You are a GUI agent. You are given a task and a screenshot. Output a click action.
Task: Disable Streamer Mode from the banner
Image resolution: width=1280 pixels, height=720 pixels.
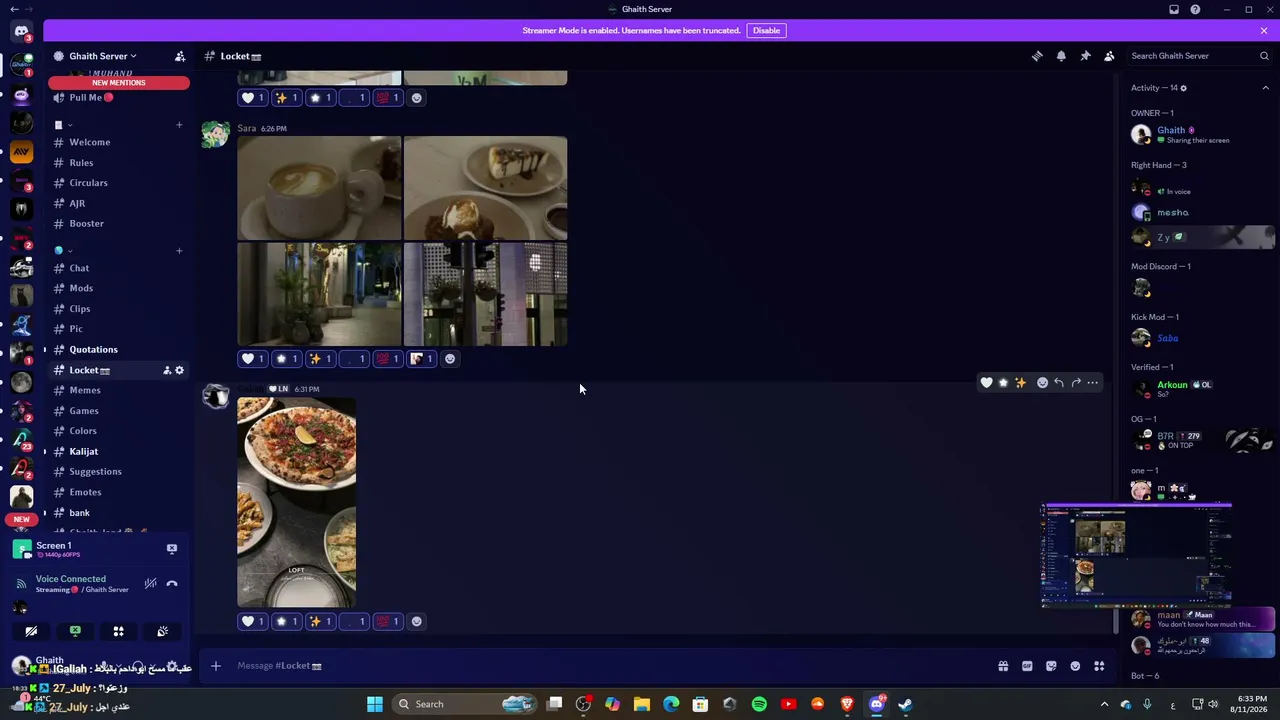766,31
